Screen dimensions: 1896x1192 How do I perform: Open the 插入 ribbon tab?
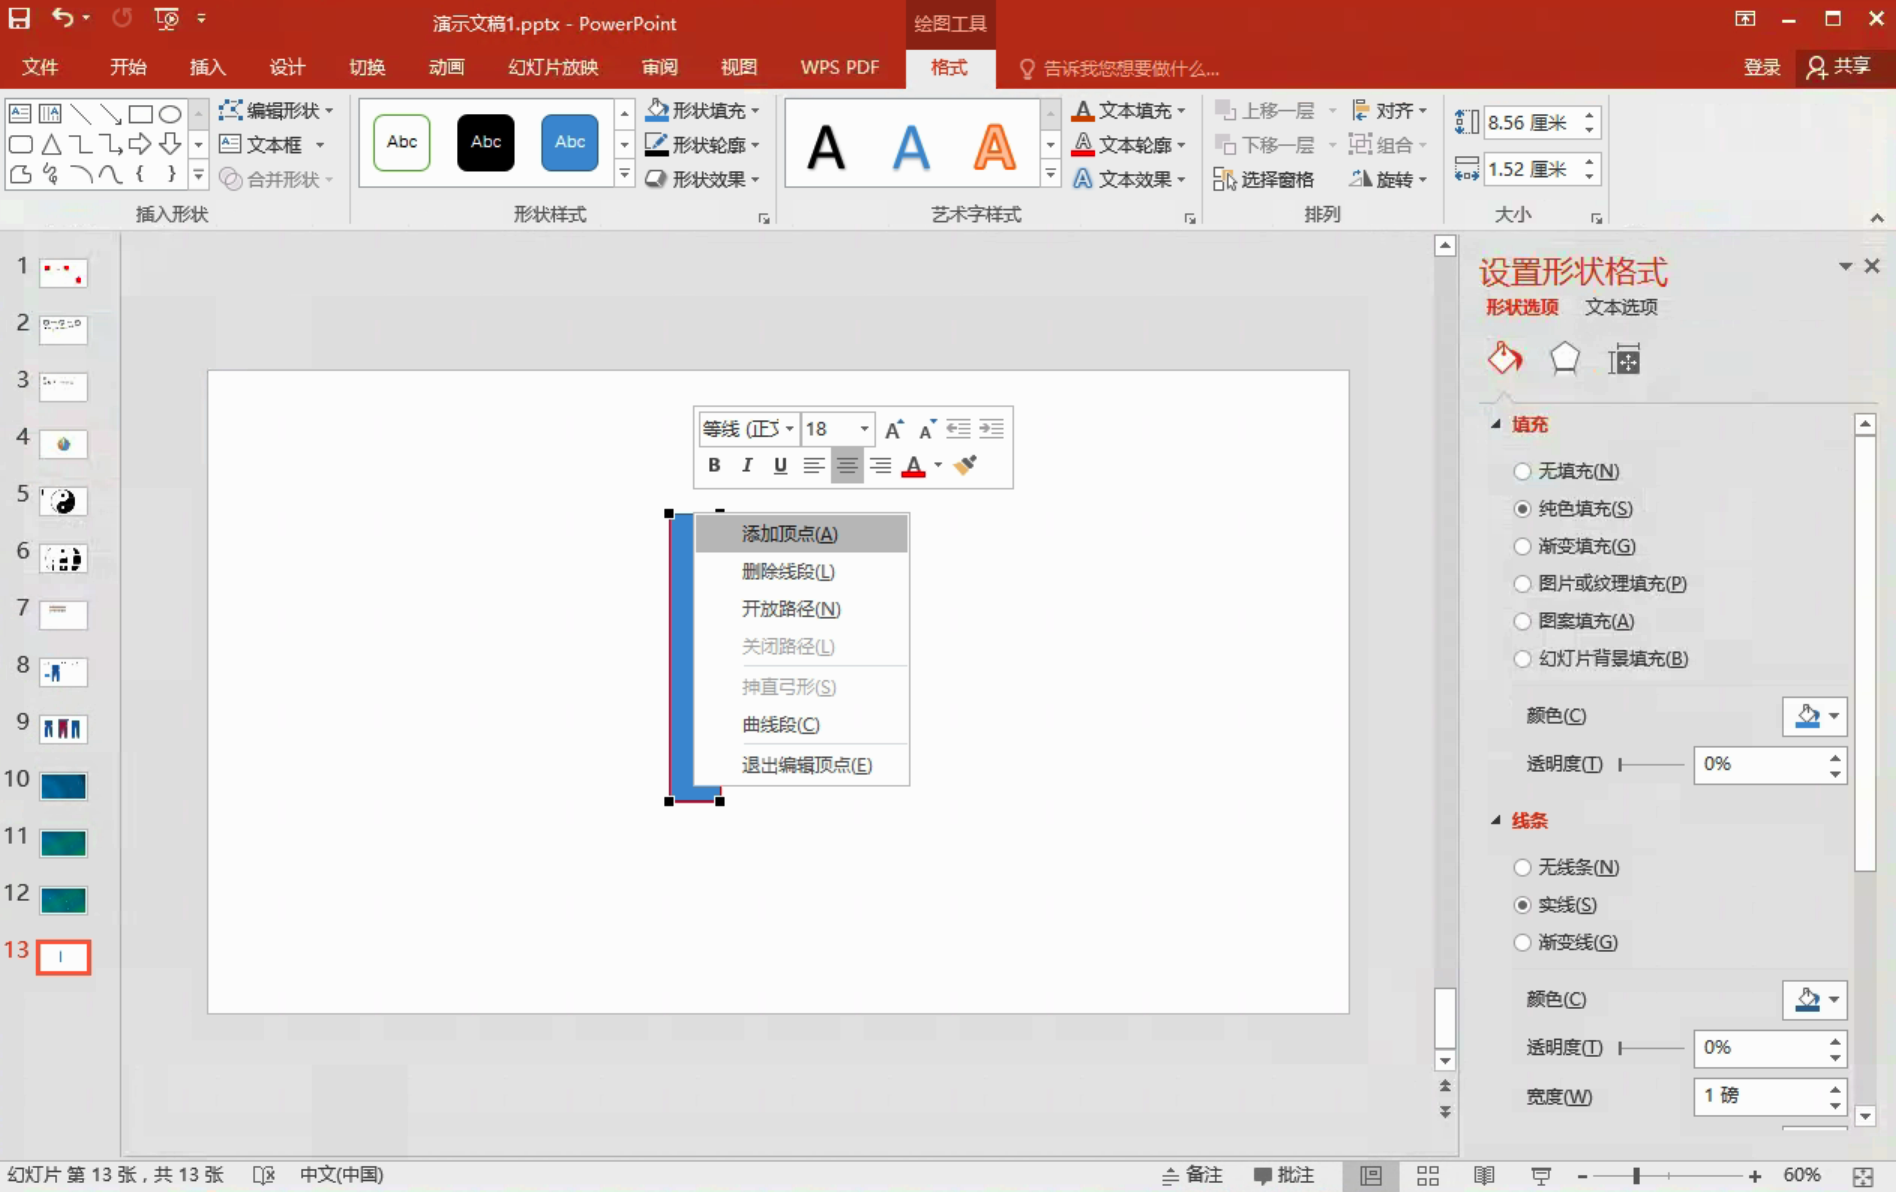tap(207, 67)
